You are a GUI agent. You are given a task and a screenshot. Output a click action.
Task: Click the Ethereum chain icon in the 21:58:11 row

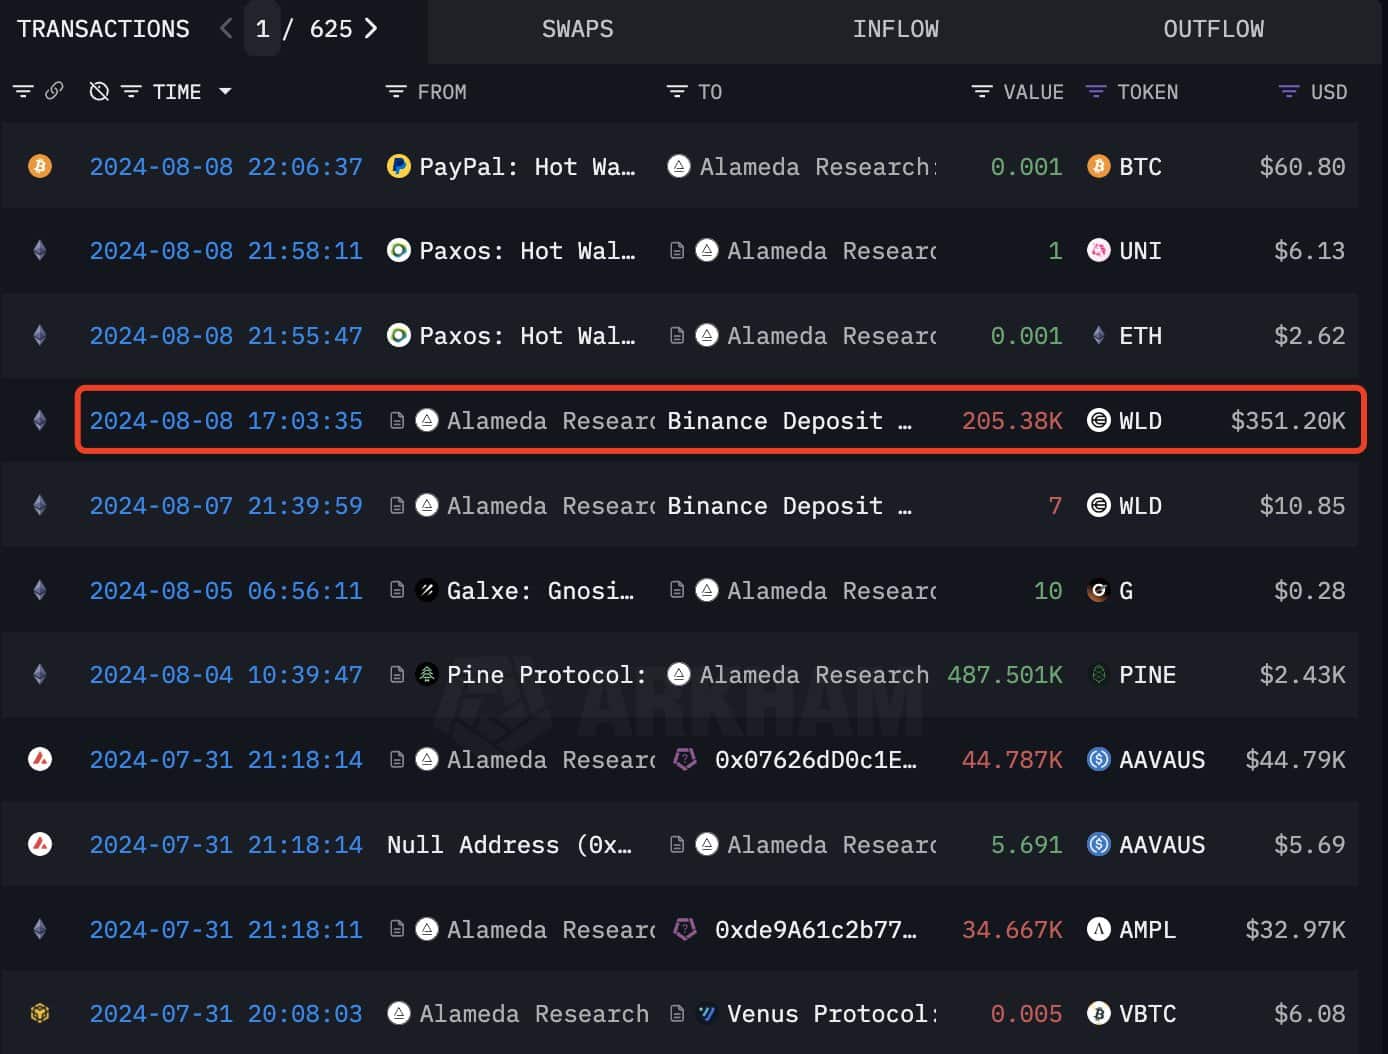(40, 250)
